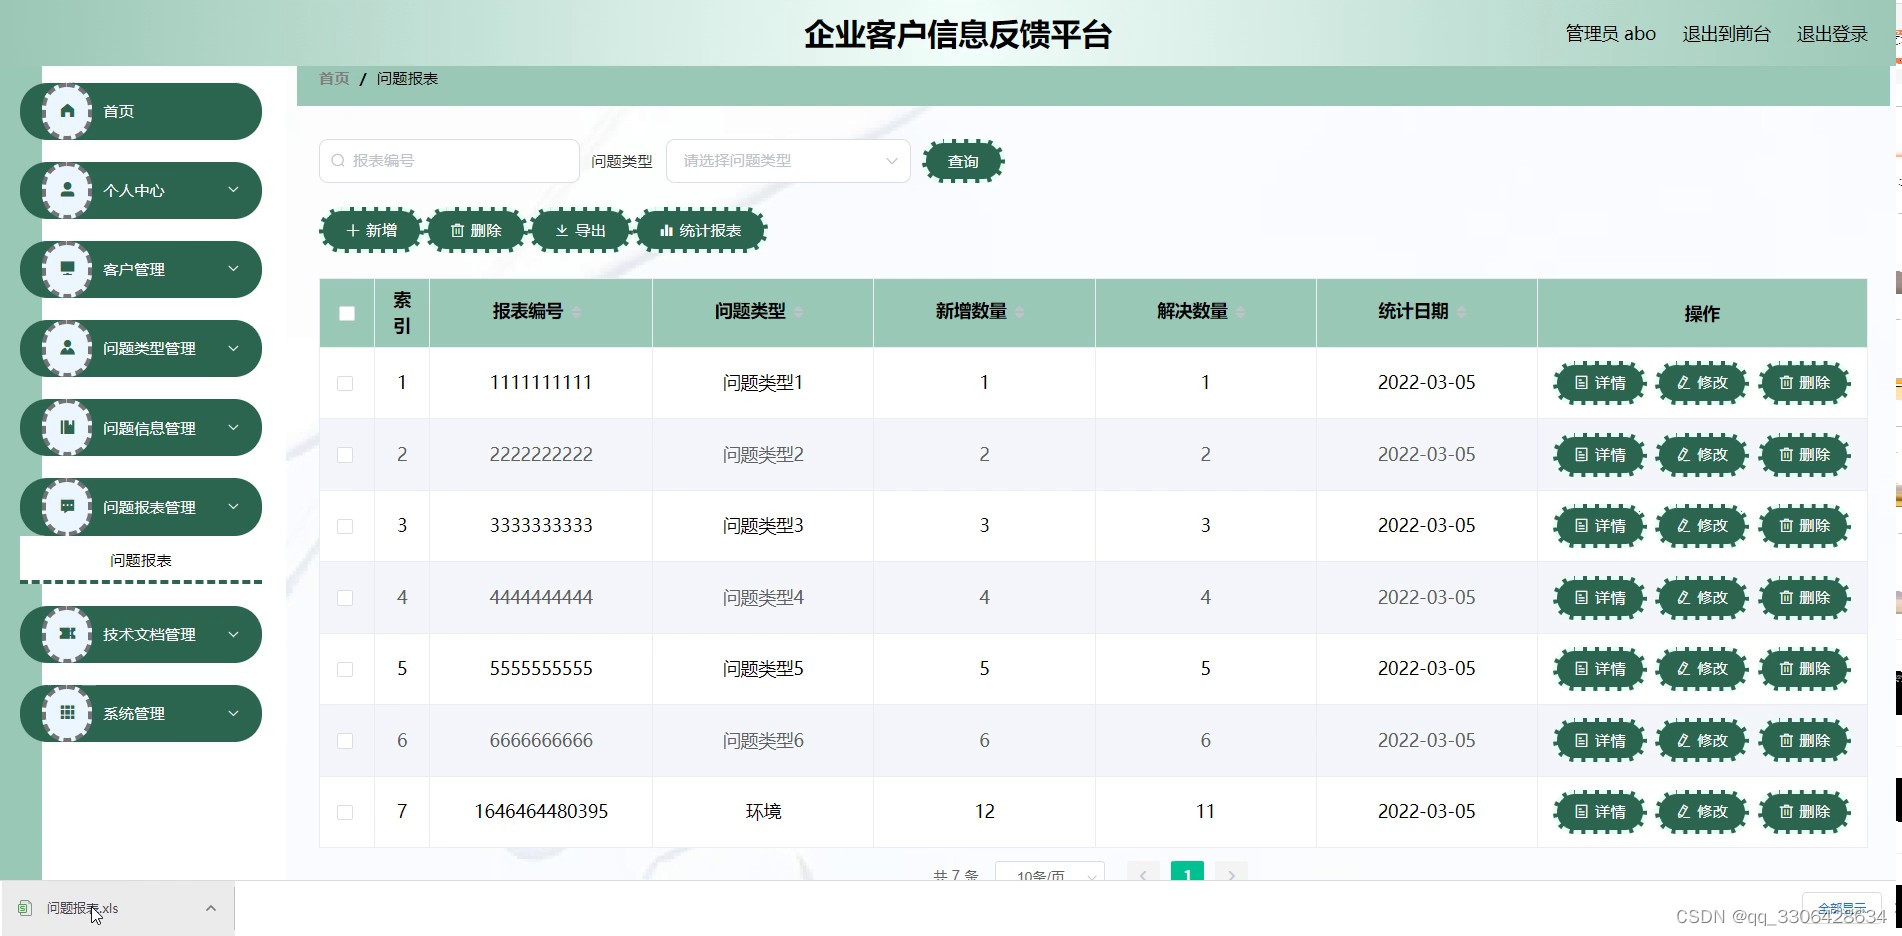Screen dimensions: 1902x936
Task: Check the checkbox for row 7
Action: click(345, 812)
